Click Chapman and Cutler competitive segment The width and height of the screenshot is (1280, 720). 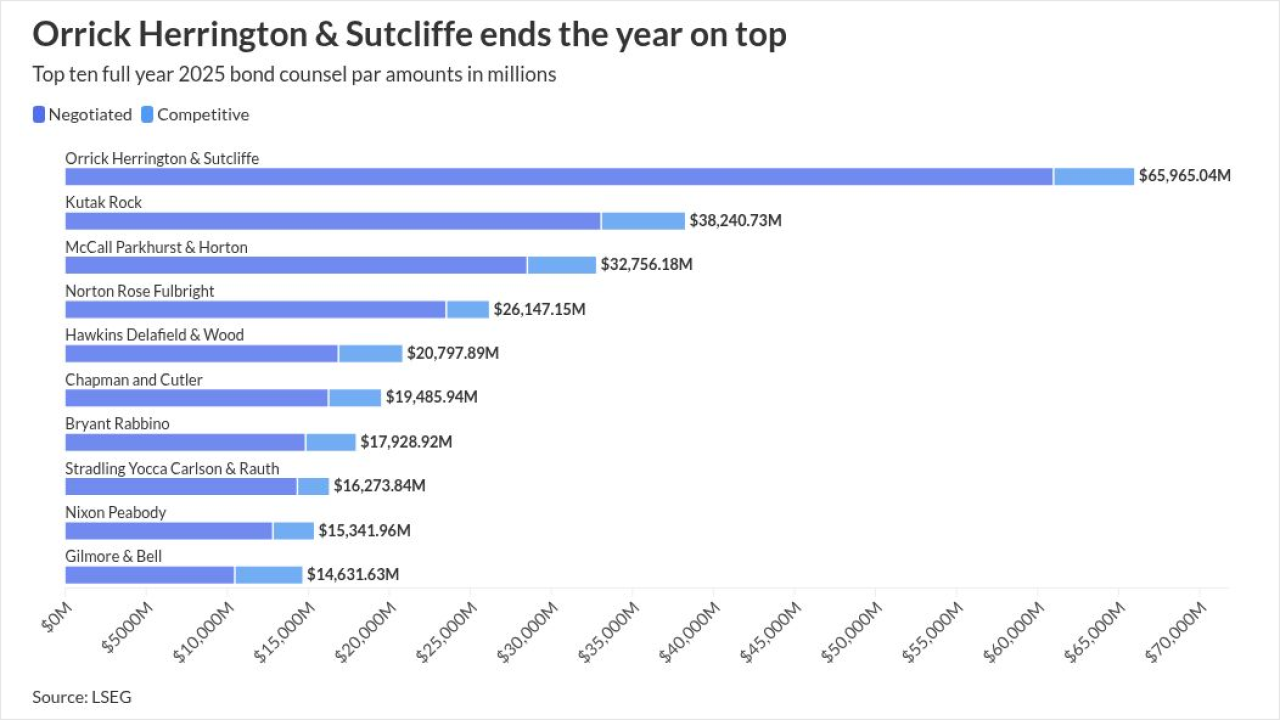[x=355, y=398]
